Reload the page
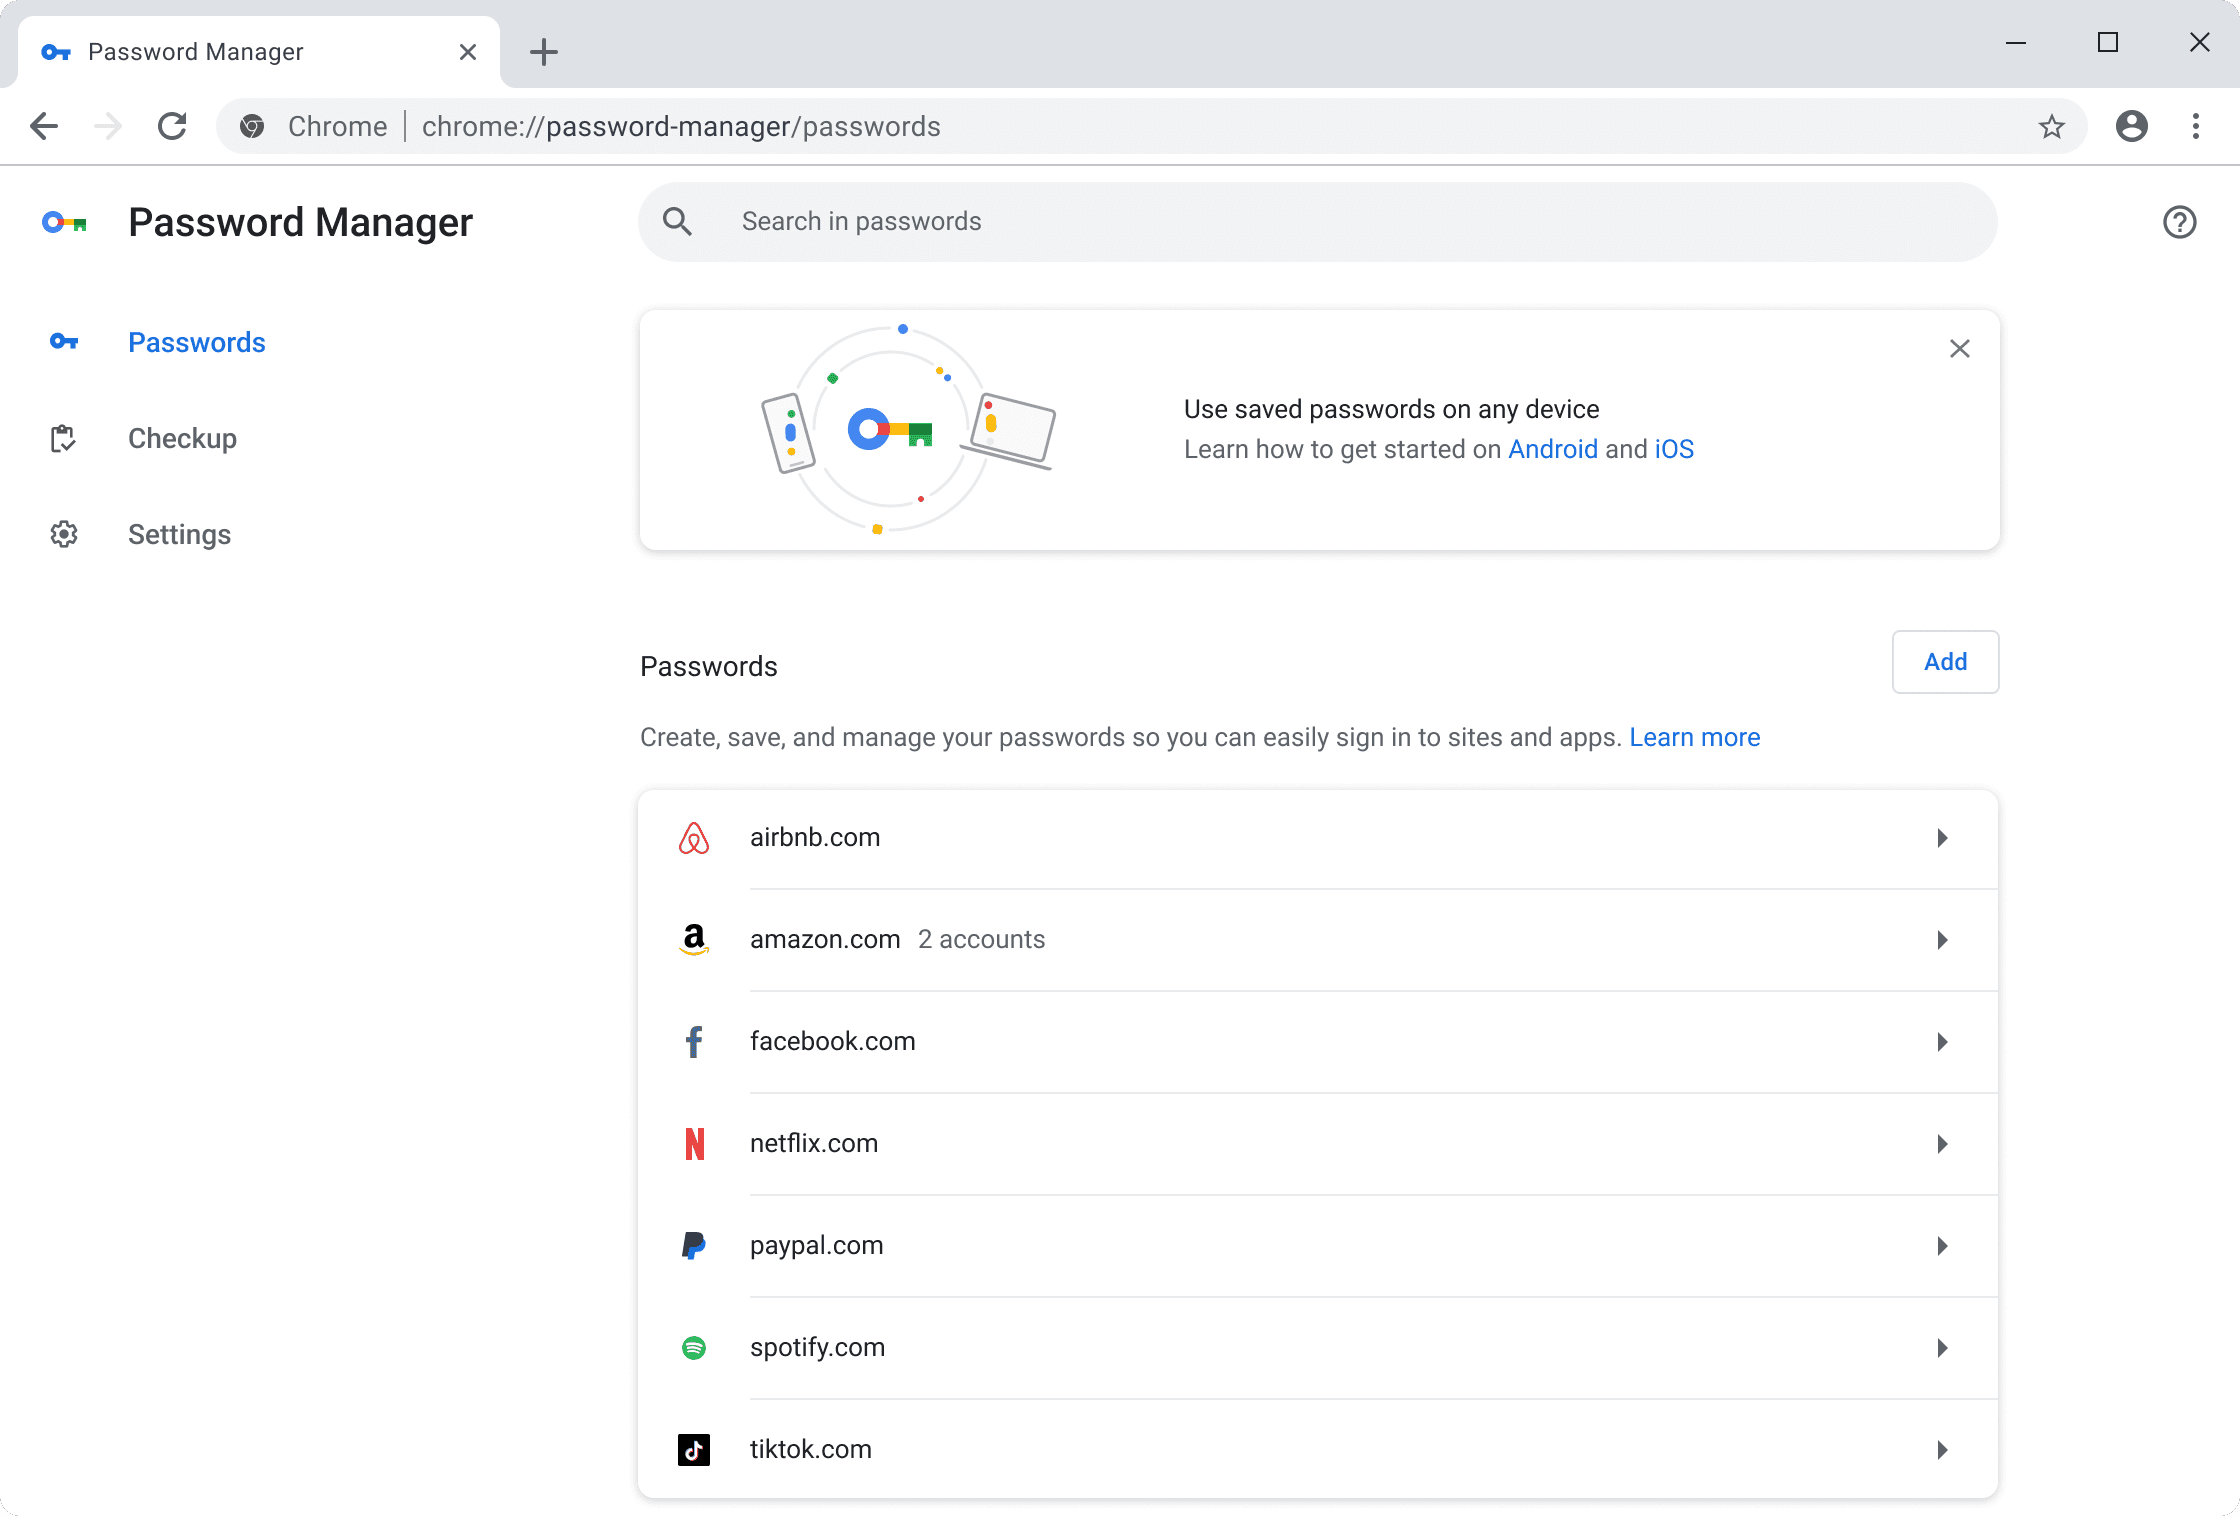This screenshot has width=2240, height=1516. click(172, 127)
